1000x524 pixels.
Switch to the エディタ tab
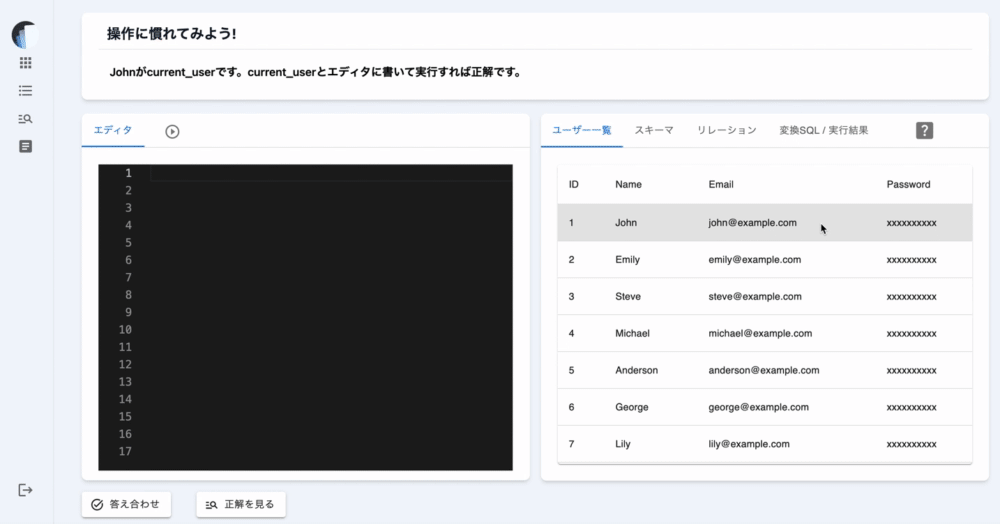pyautogui.click(x=113, y=130)
